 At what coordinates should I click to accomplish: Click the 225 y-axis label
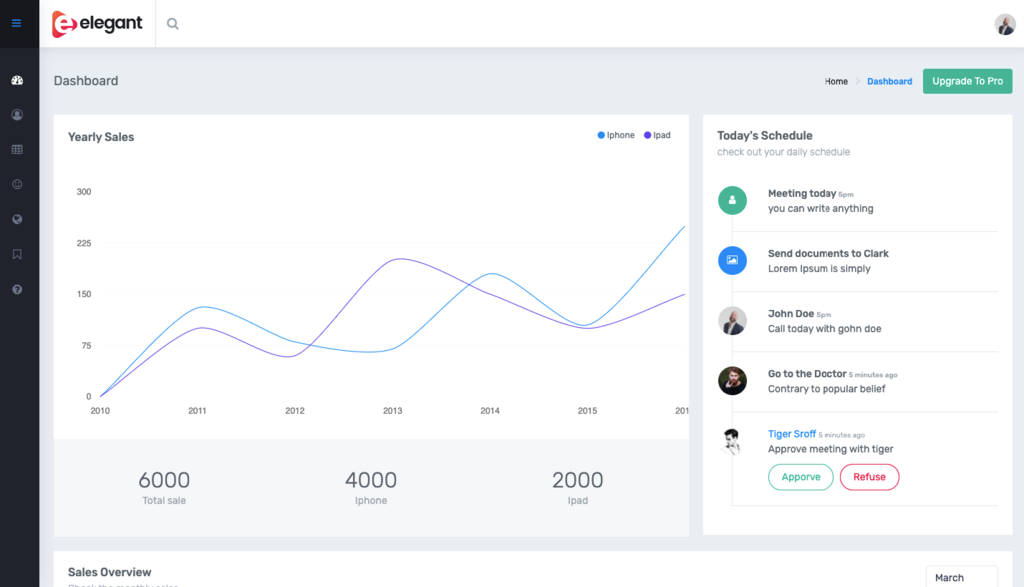point(84,243)
